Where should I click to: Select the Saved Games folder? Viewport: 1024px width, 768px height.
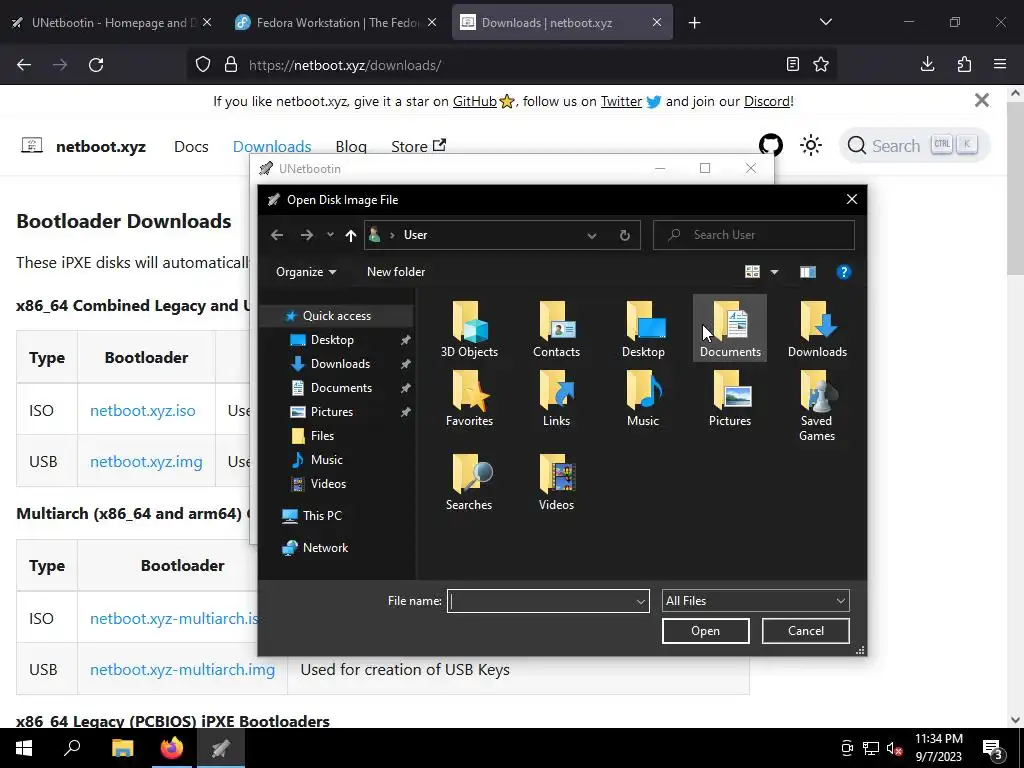pos(817,406)
